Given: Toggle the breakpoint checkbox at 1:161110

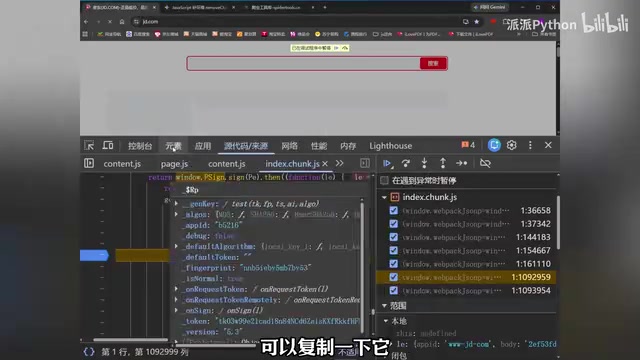Looking at the screenshot, I should tap(393, 264).
